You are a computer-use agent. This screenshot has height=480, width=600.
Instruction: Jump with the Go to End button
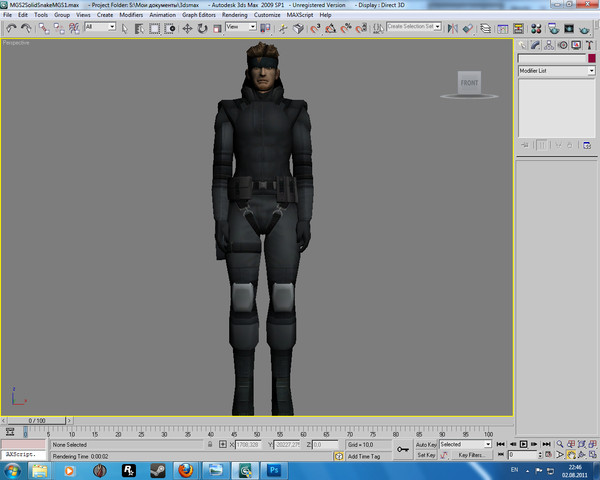click(546, 444)
